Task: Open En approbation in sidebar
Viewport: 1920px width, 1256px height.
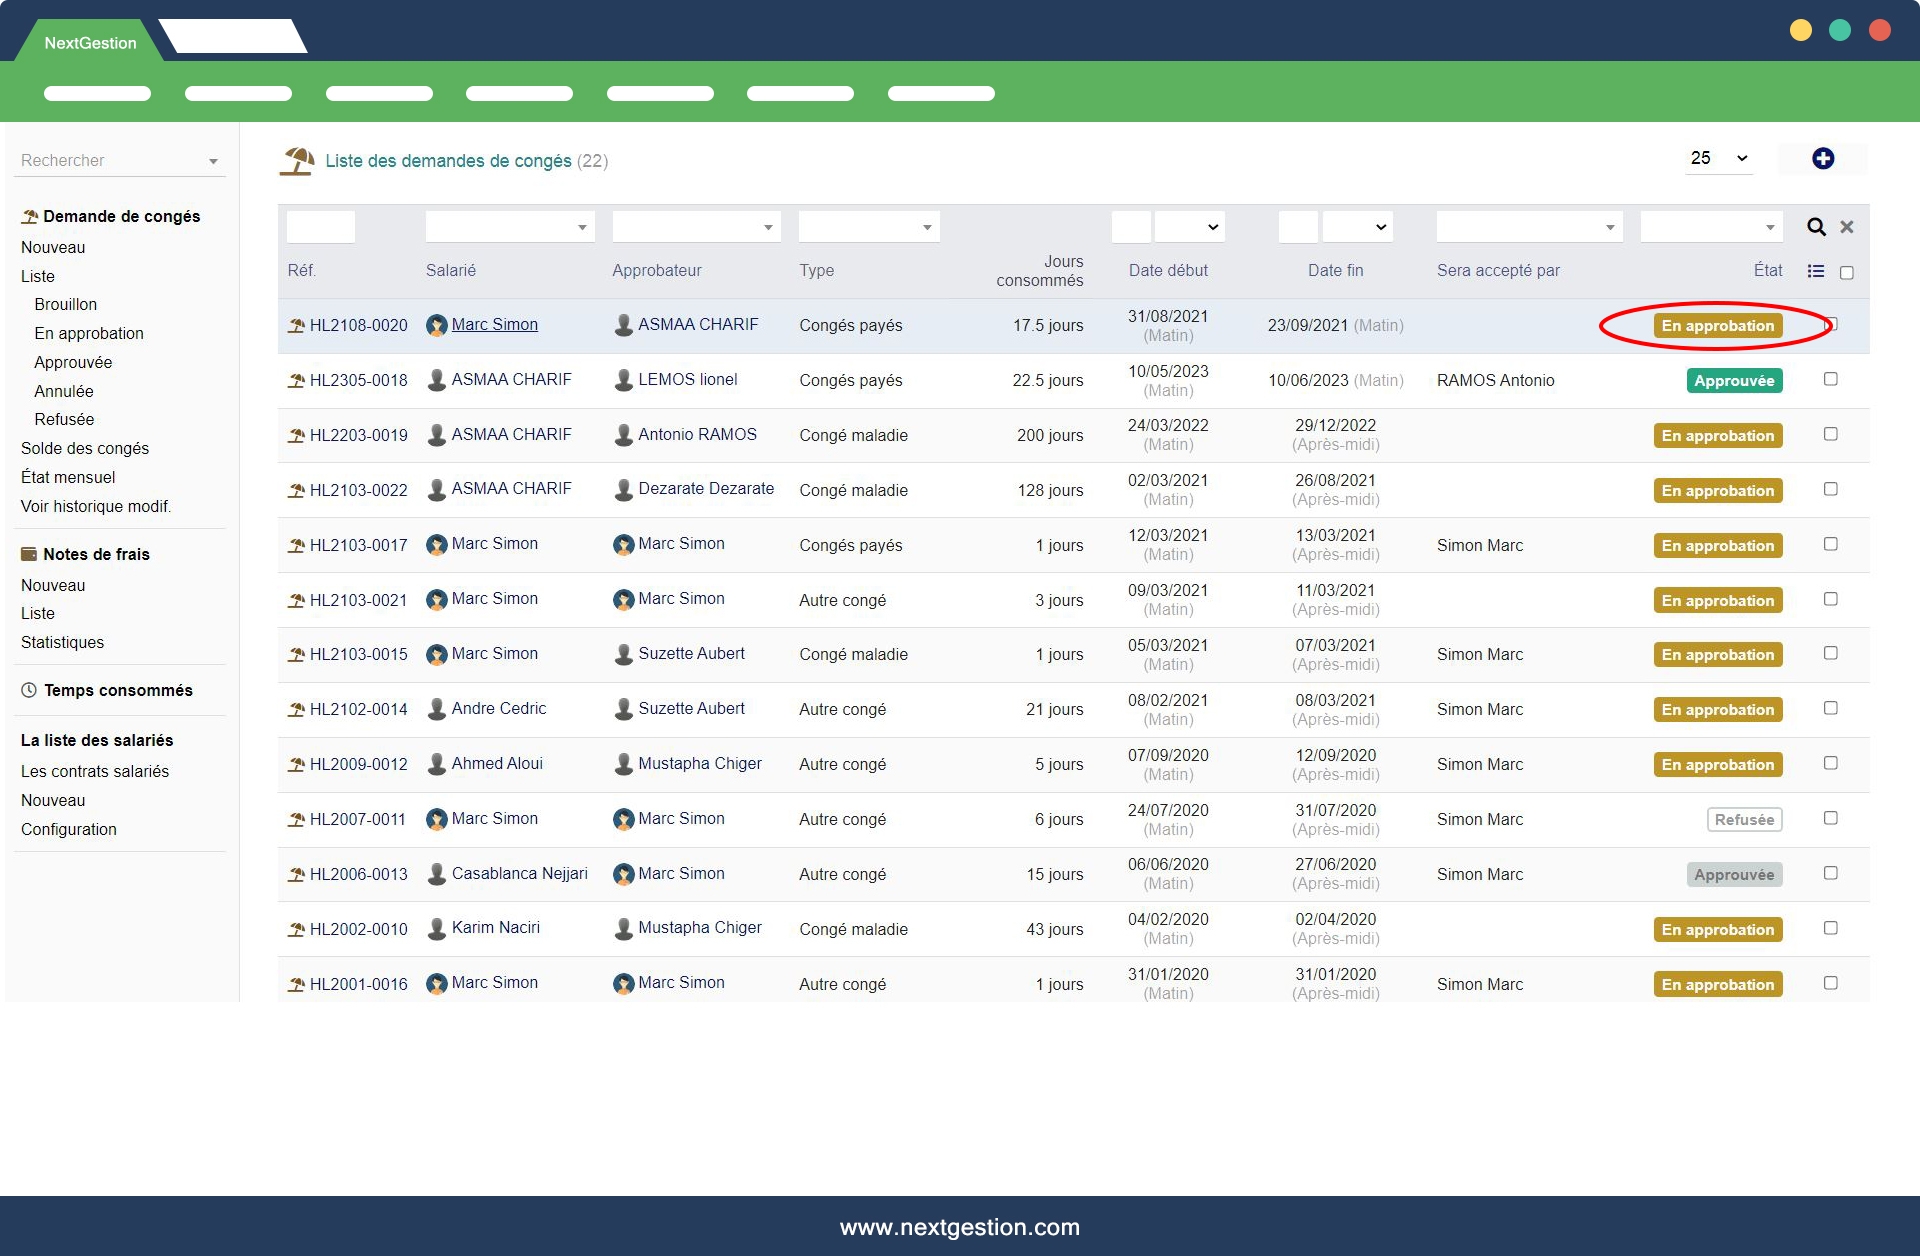Action: click(x=89, y=333)
